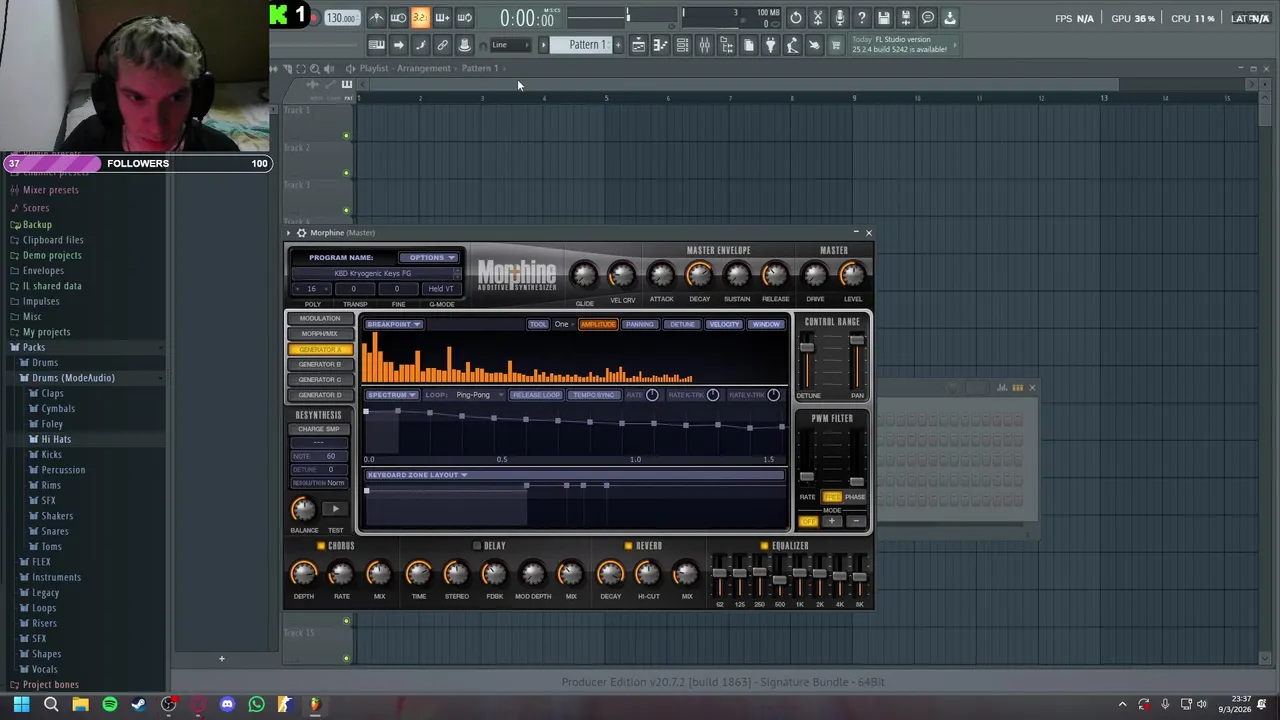Click the master LEVEL knob
Image resolution: width=1280 pixels, height=720 pixels.
[x=852, y=274]
